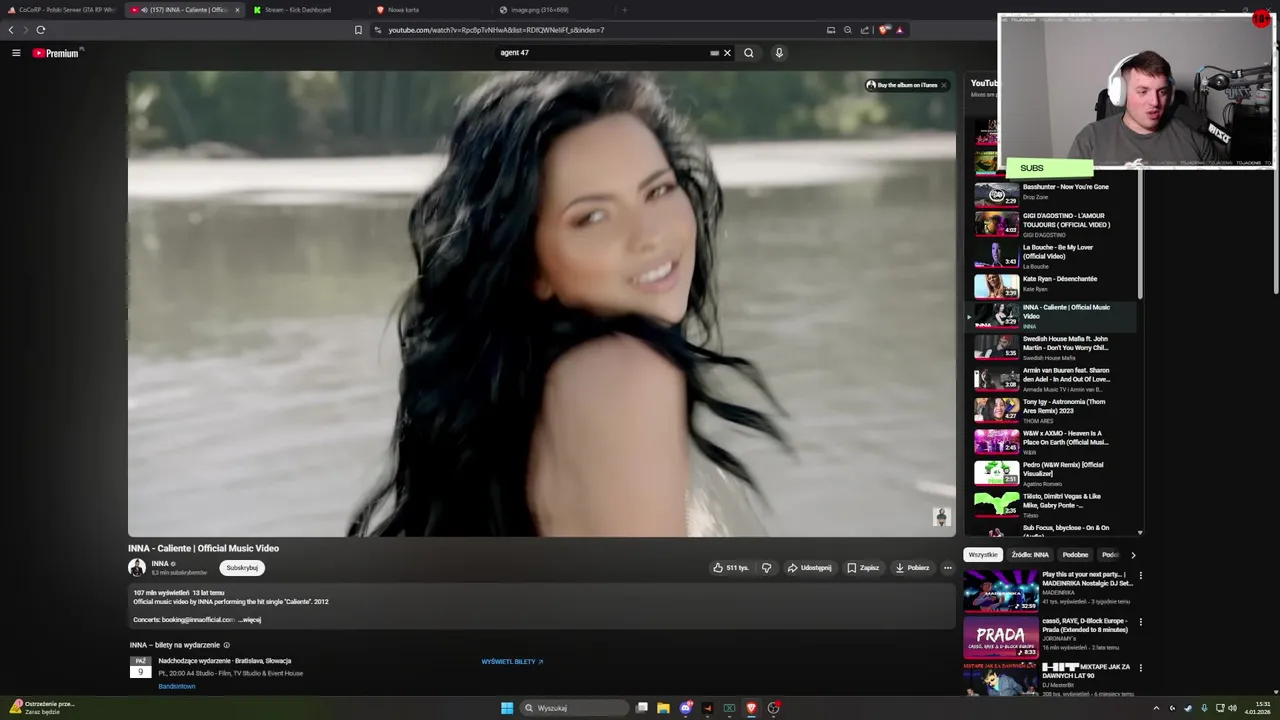Screen dimensions: 1280x720
Task: Switch to Nowa karta tab
Action: click(x=430, y=10)
